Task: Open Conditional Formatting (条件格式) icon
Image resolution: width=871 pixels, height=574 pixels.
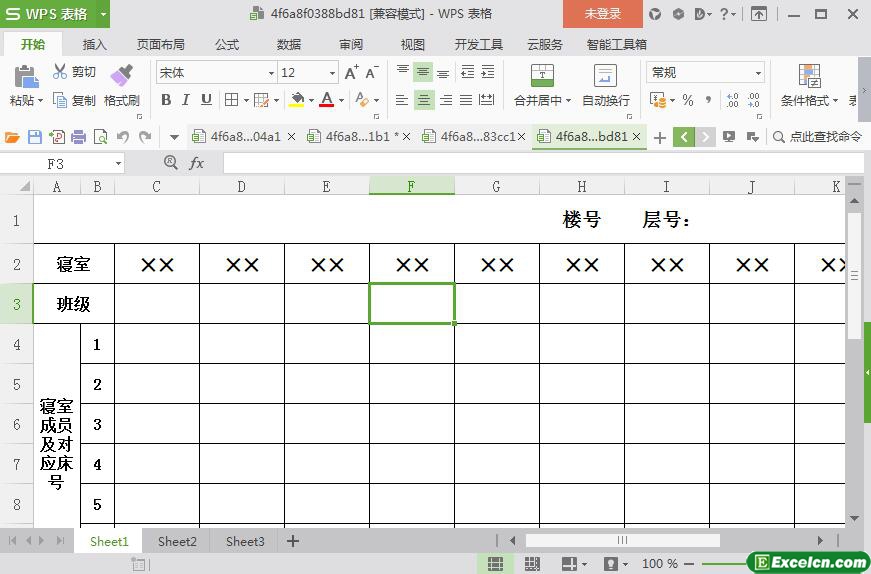Action: tap(809, 76)
